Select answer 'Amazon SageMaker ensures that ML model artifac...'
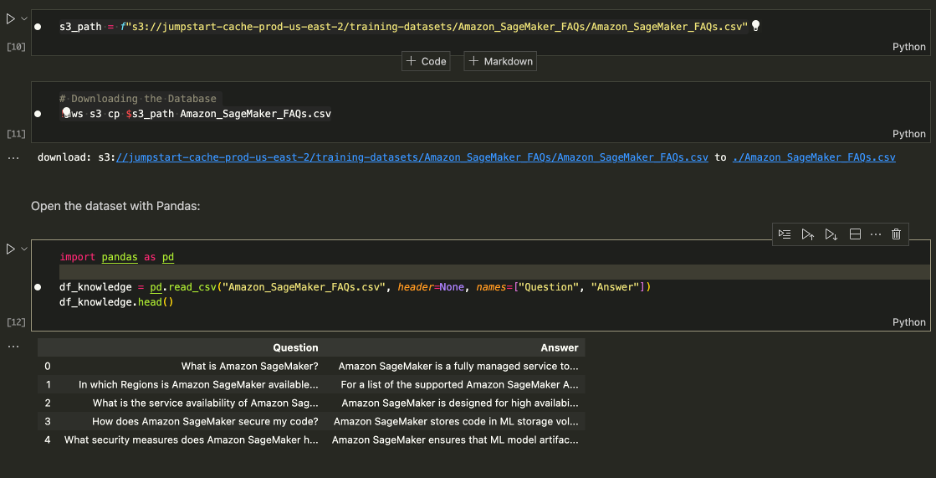 (x=455, y=440)
